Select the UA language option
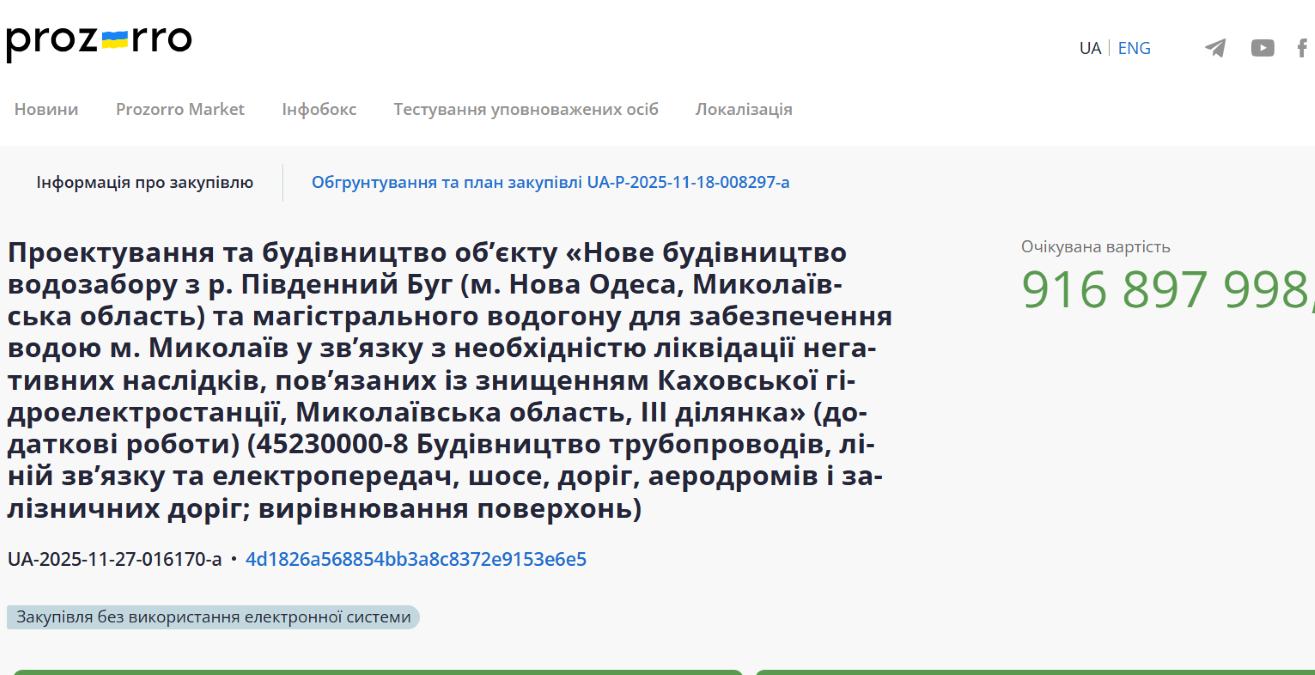1315x675 pixels. tap(1089, 48)
